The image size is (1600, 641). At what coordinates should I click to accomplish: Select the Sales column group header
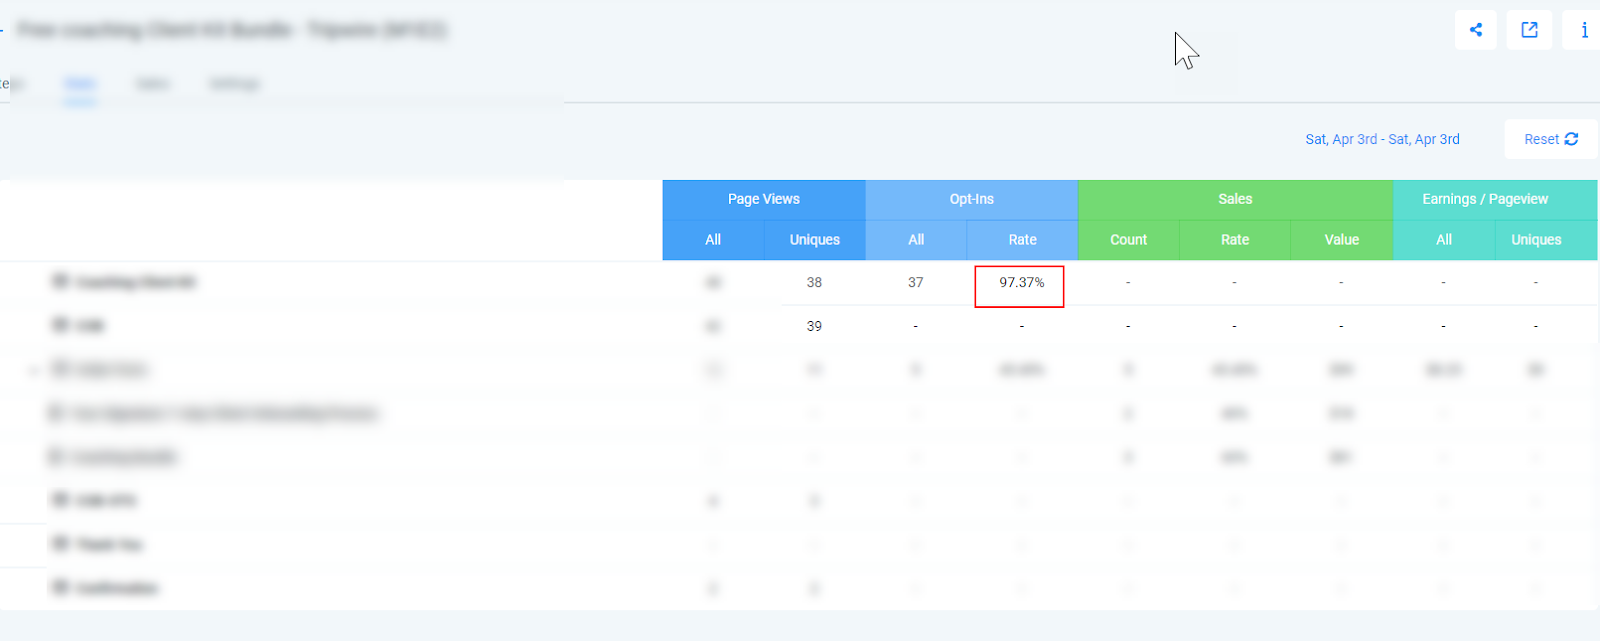pyautogui.click(x=1235, y=199)
